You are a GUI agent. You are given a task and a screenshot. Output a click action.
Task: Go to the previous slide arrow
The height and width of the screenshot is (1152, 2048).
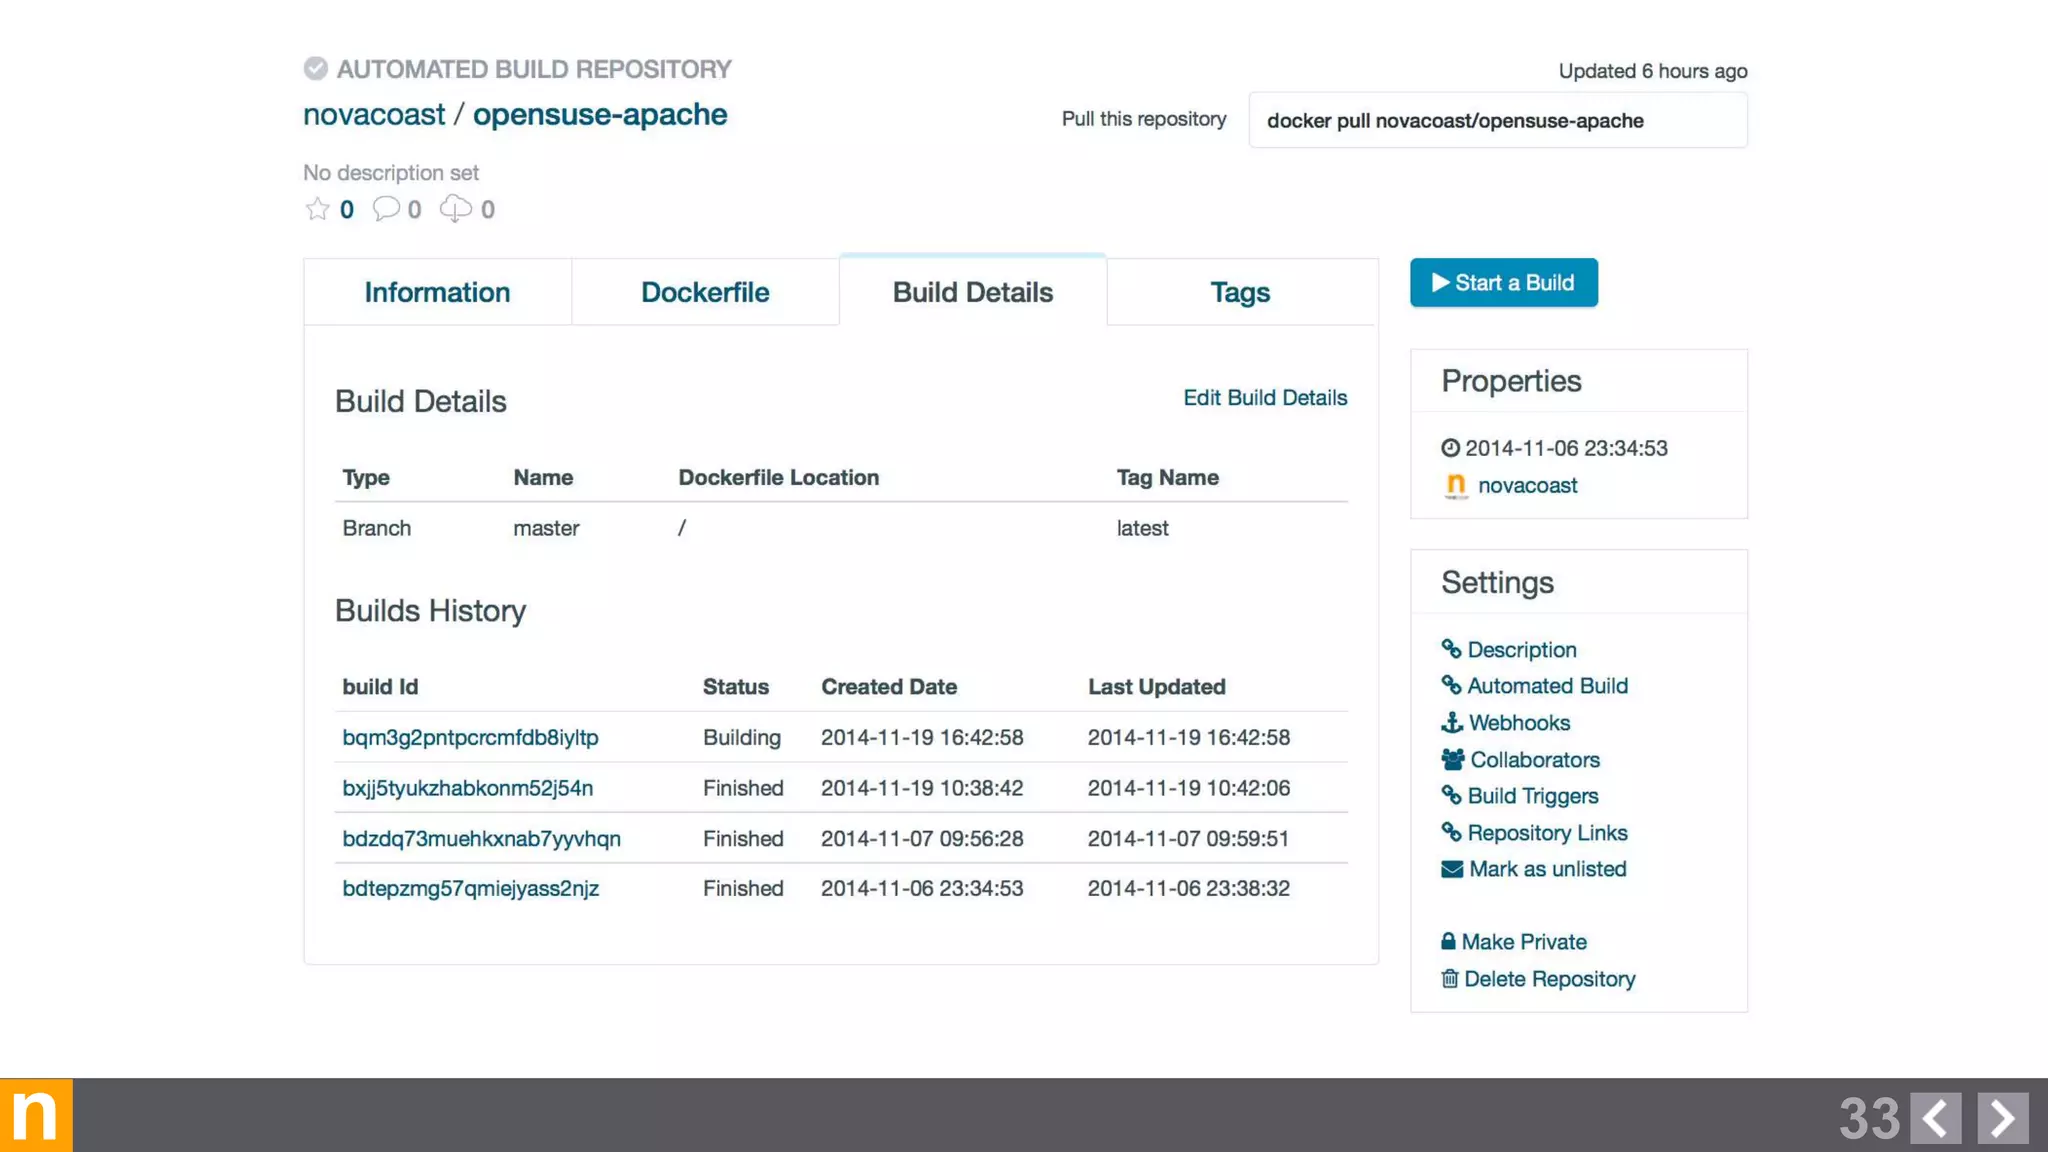(x=1935, y=1118)
